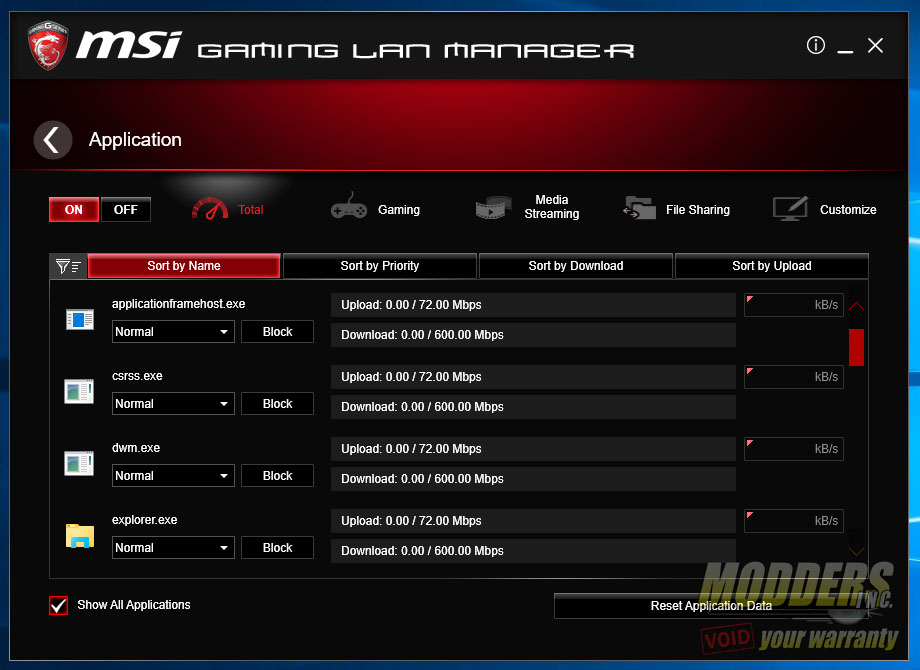
Task: Select the Media Streaming label
Action: tap(552, 207)
